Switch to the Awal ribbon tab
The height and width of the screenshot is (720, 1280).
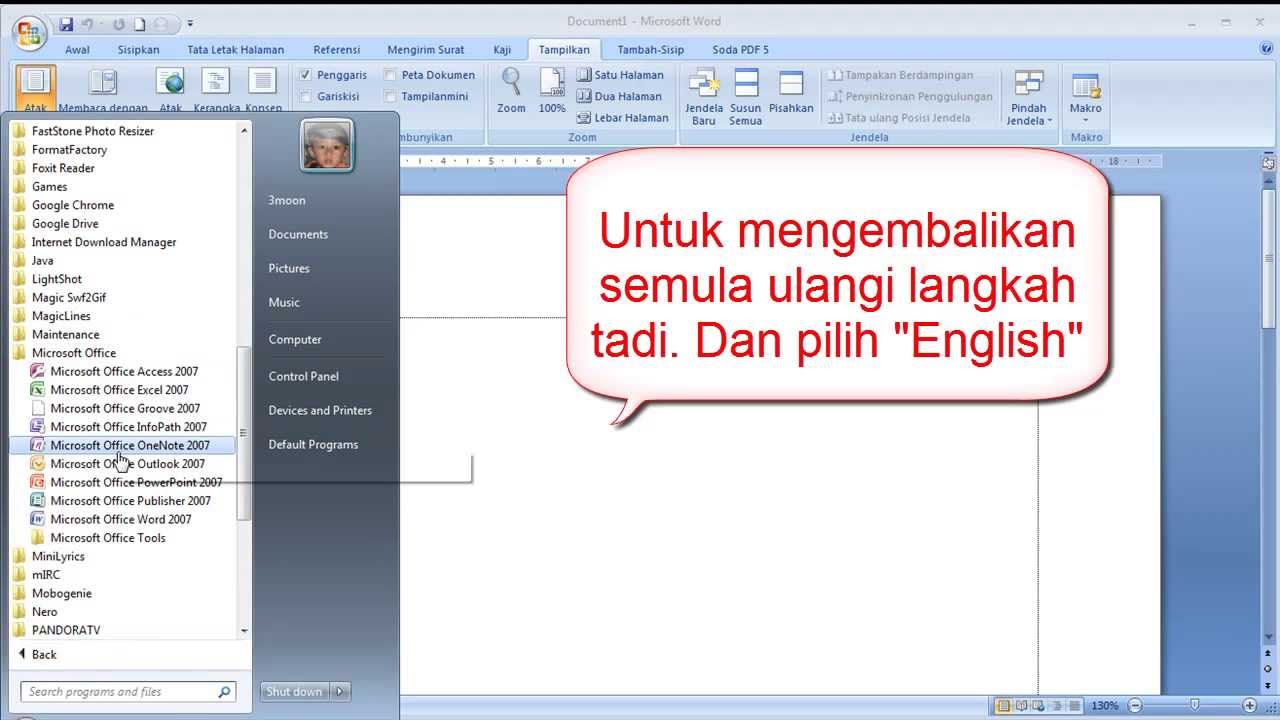click(77, 49)
